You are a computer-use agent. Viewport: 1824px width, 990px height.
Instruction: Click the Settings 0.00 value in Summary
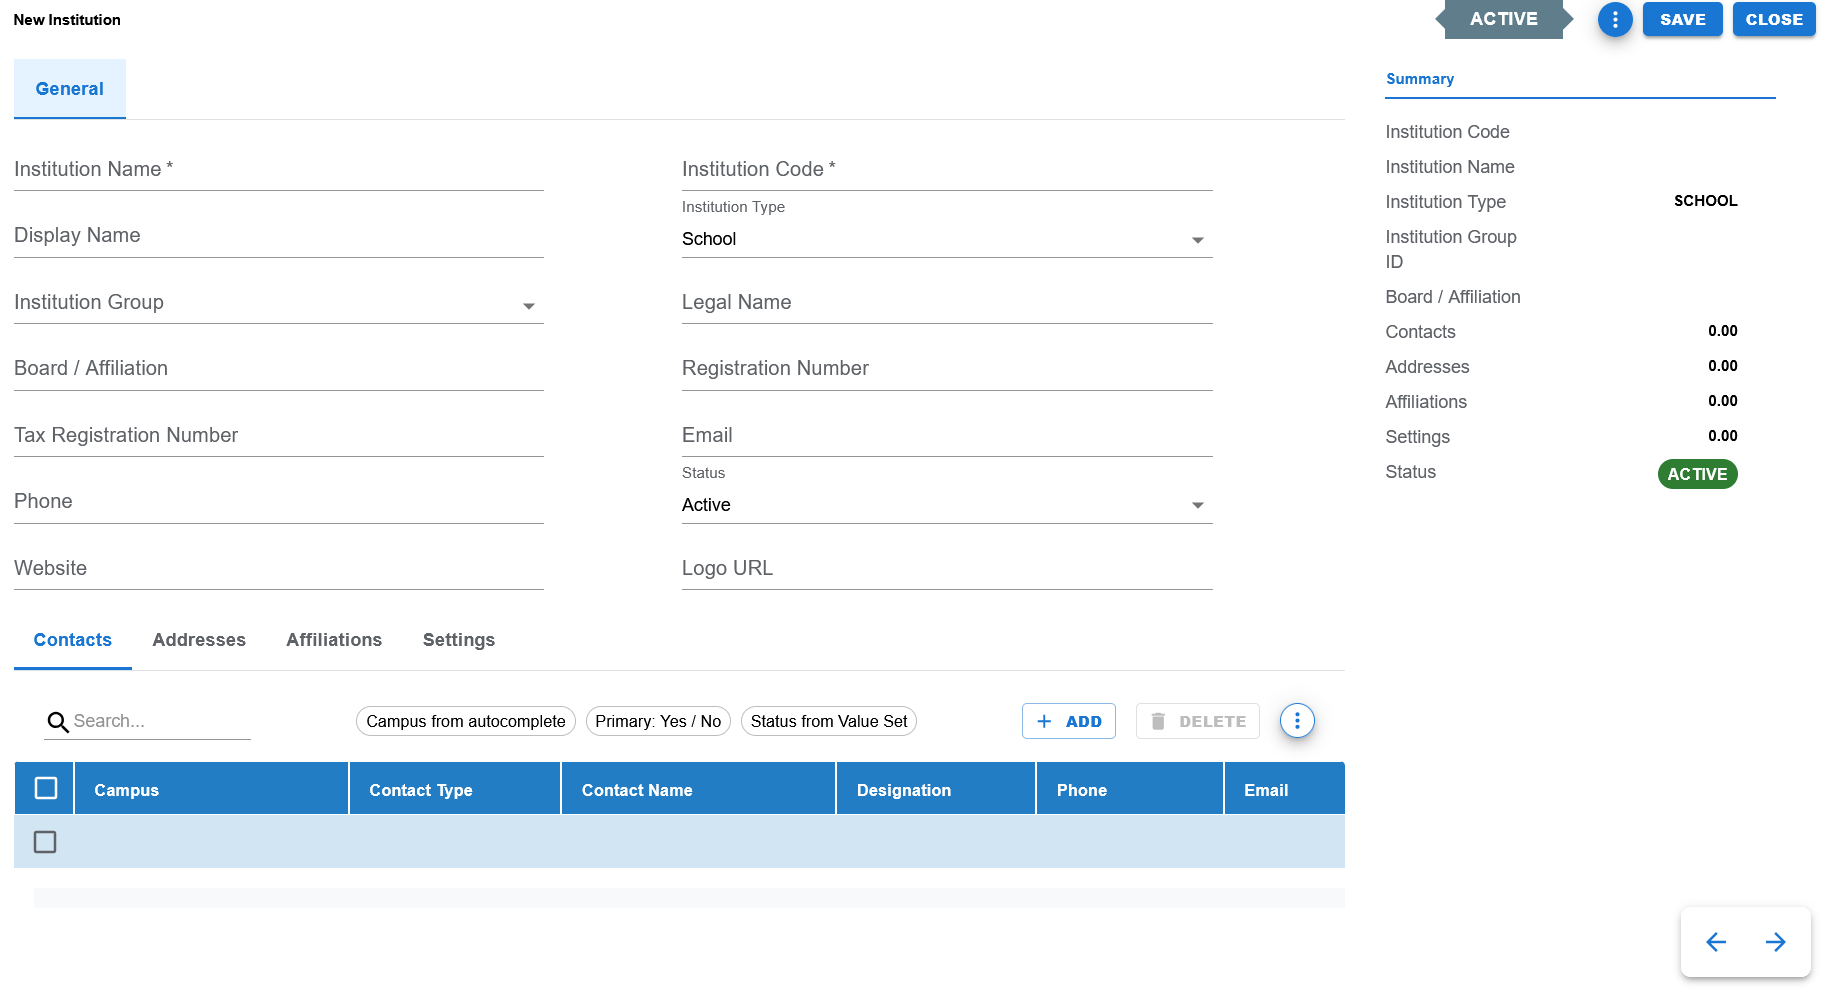[1722, 436]
